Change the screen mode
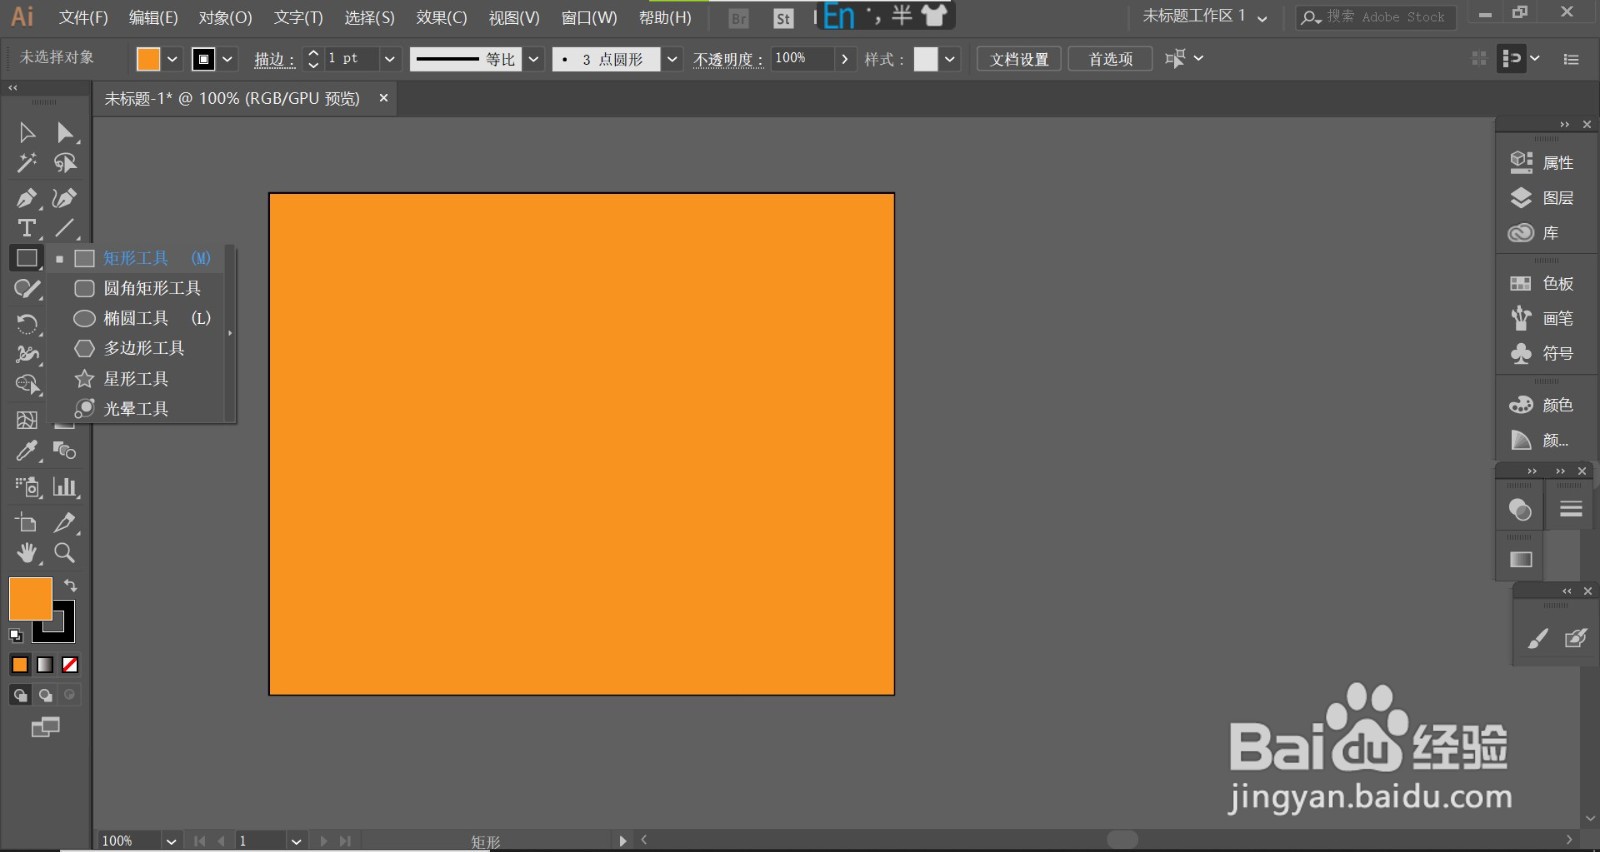 45,727
